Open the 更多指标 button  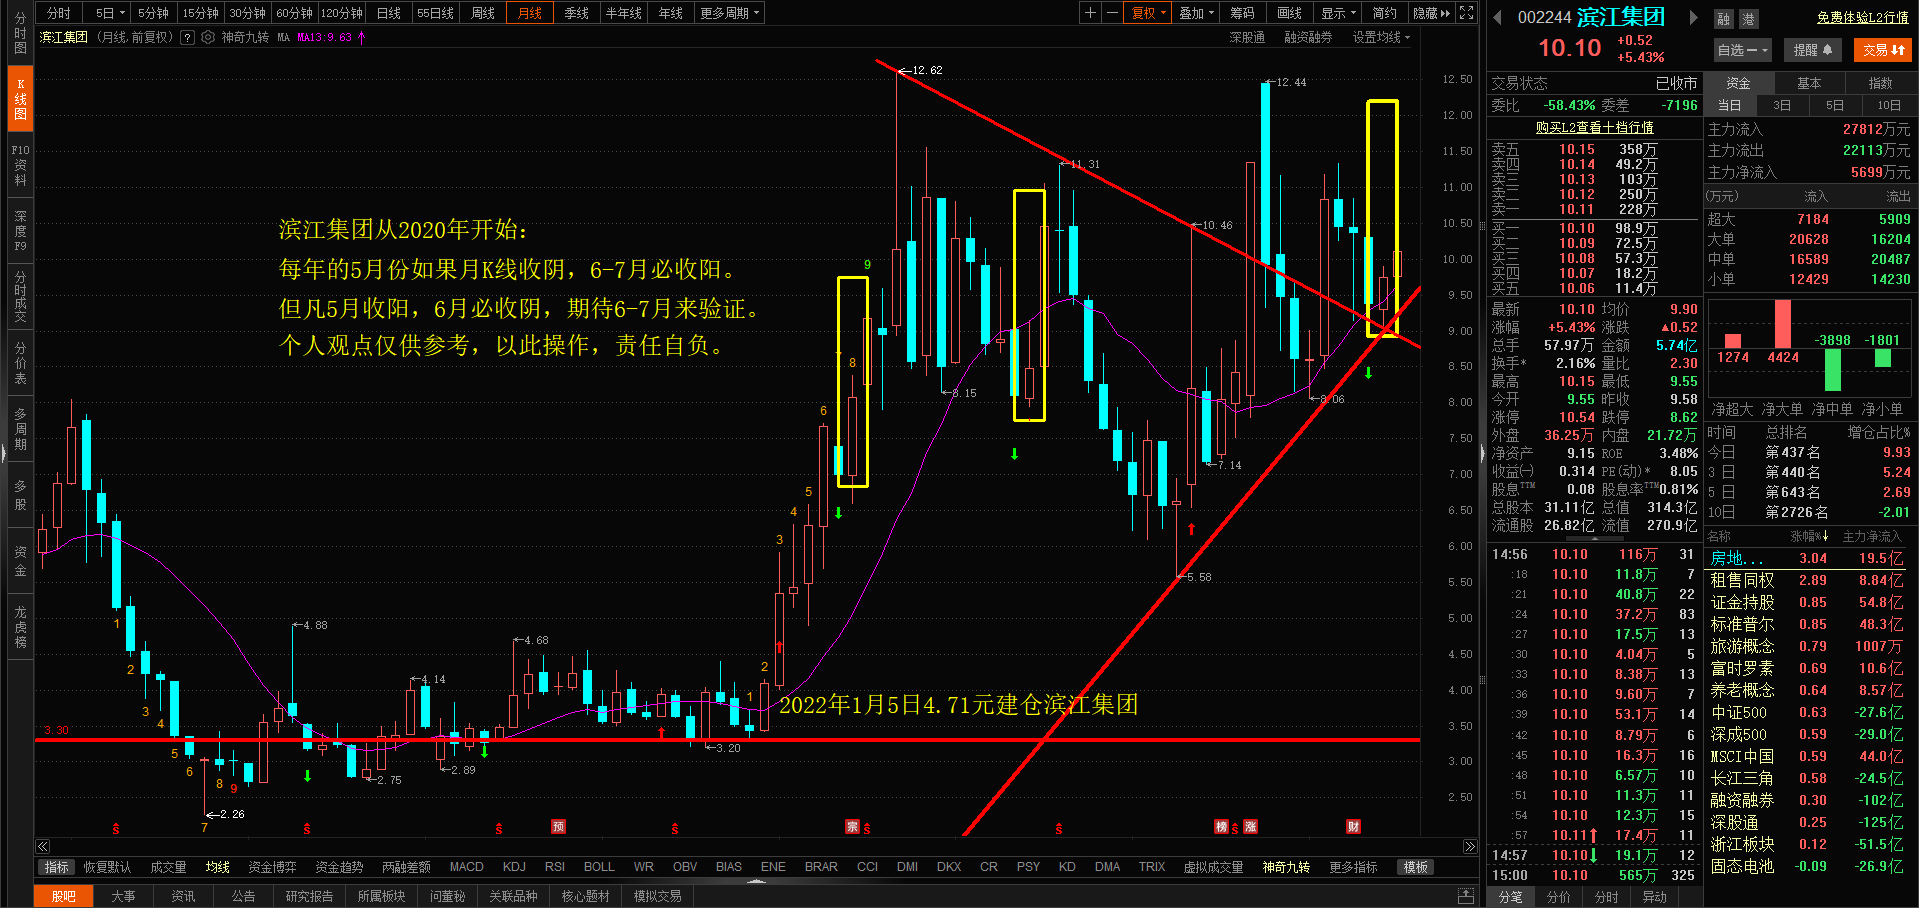tap(1353, 867)
